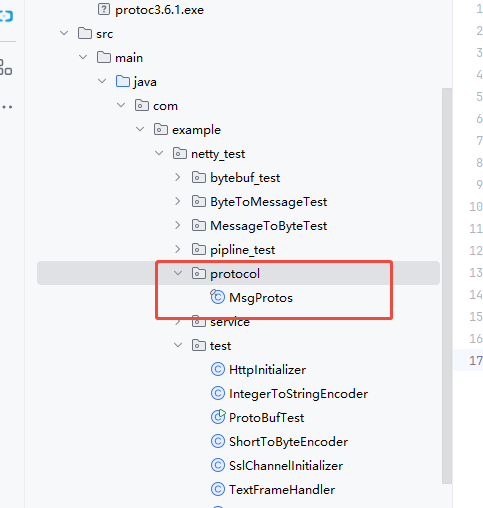
Task: Click the protoc3.6.1.exe file icon
Action: [x=104, y=9]
